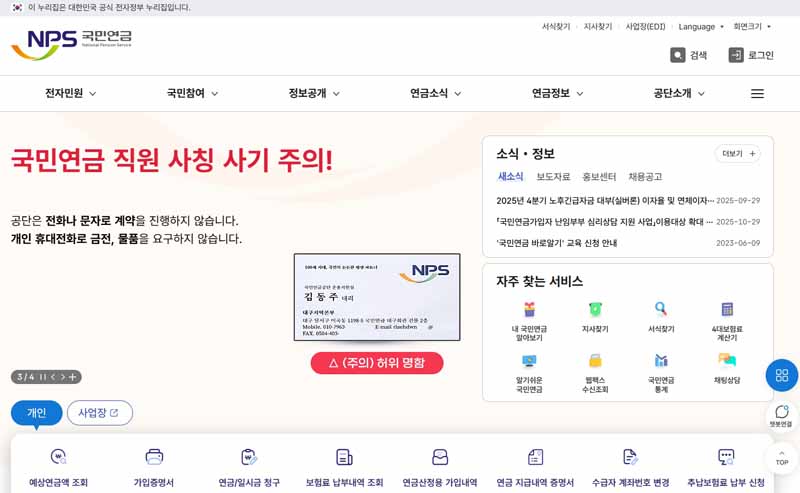Open 연금산정용 가입내역 icon
The width and height of the screenshot is (800, 493).
click(440, 457)
